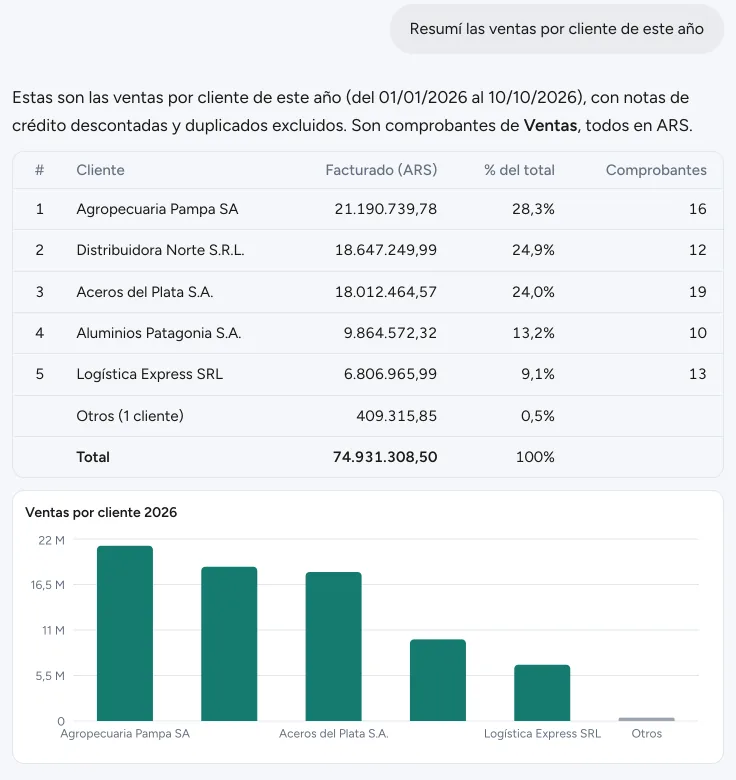Click the 'Agropecuaria Pampa SA' x-axis label
Image resolution: width=736 pixels, height=780 pixels.
coord(125,734)
